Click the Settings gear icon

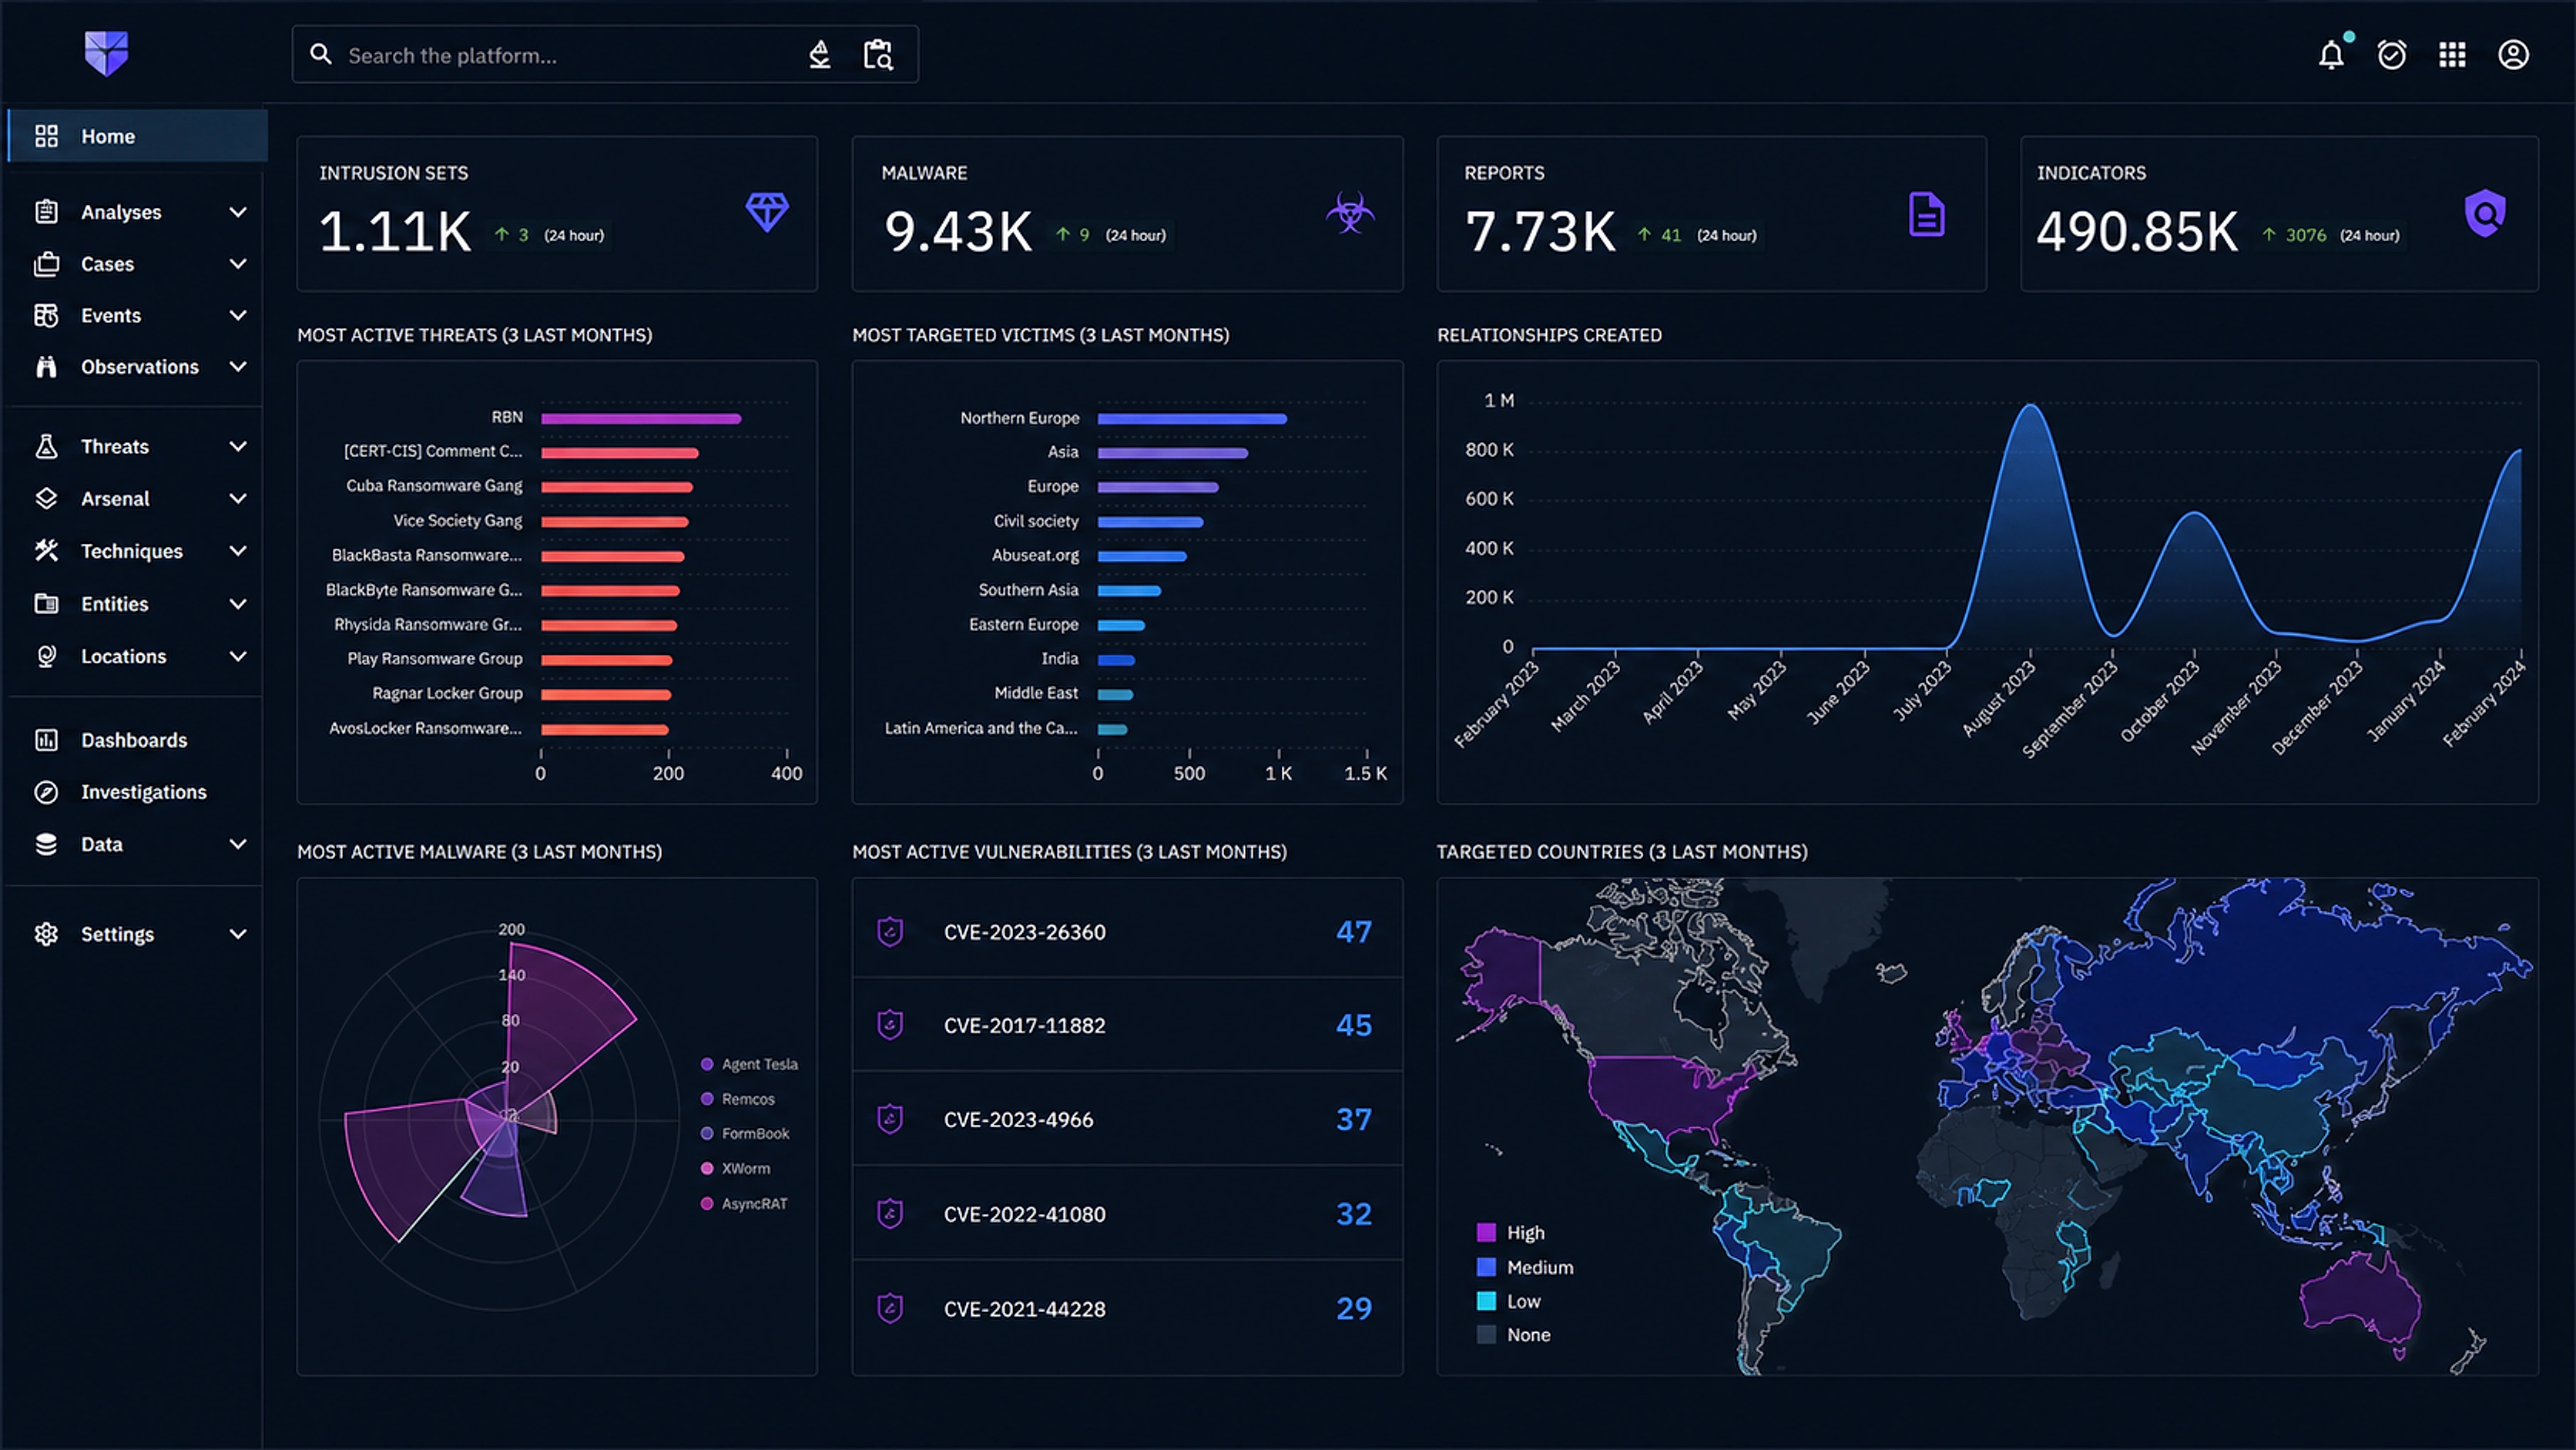pos(46,934)
